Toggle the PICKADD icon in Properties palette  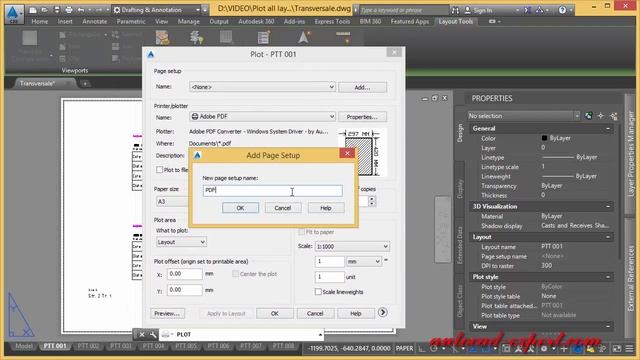(589, 116)
